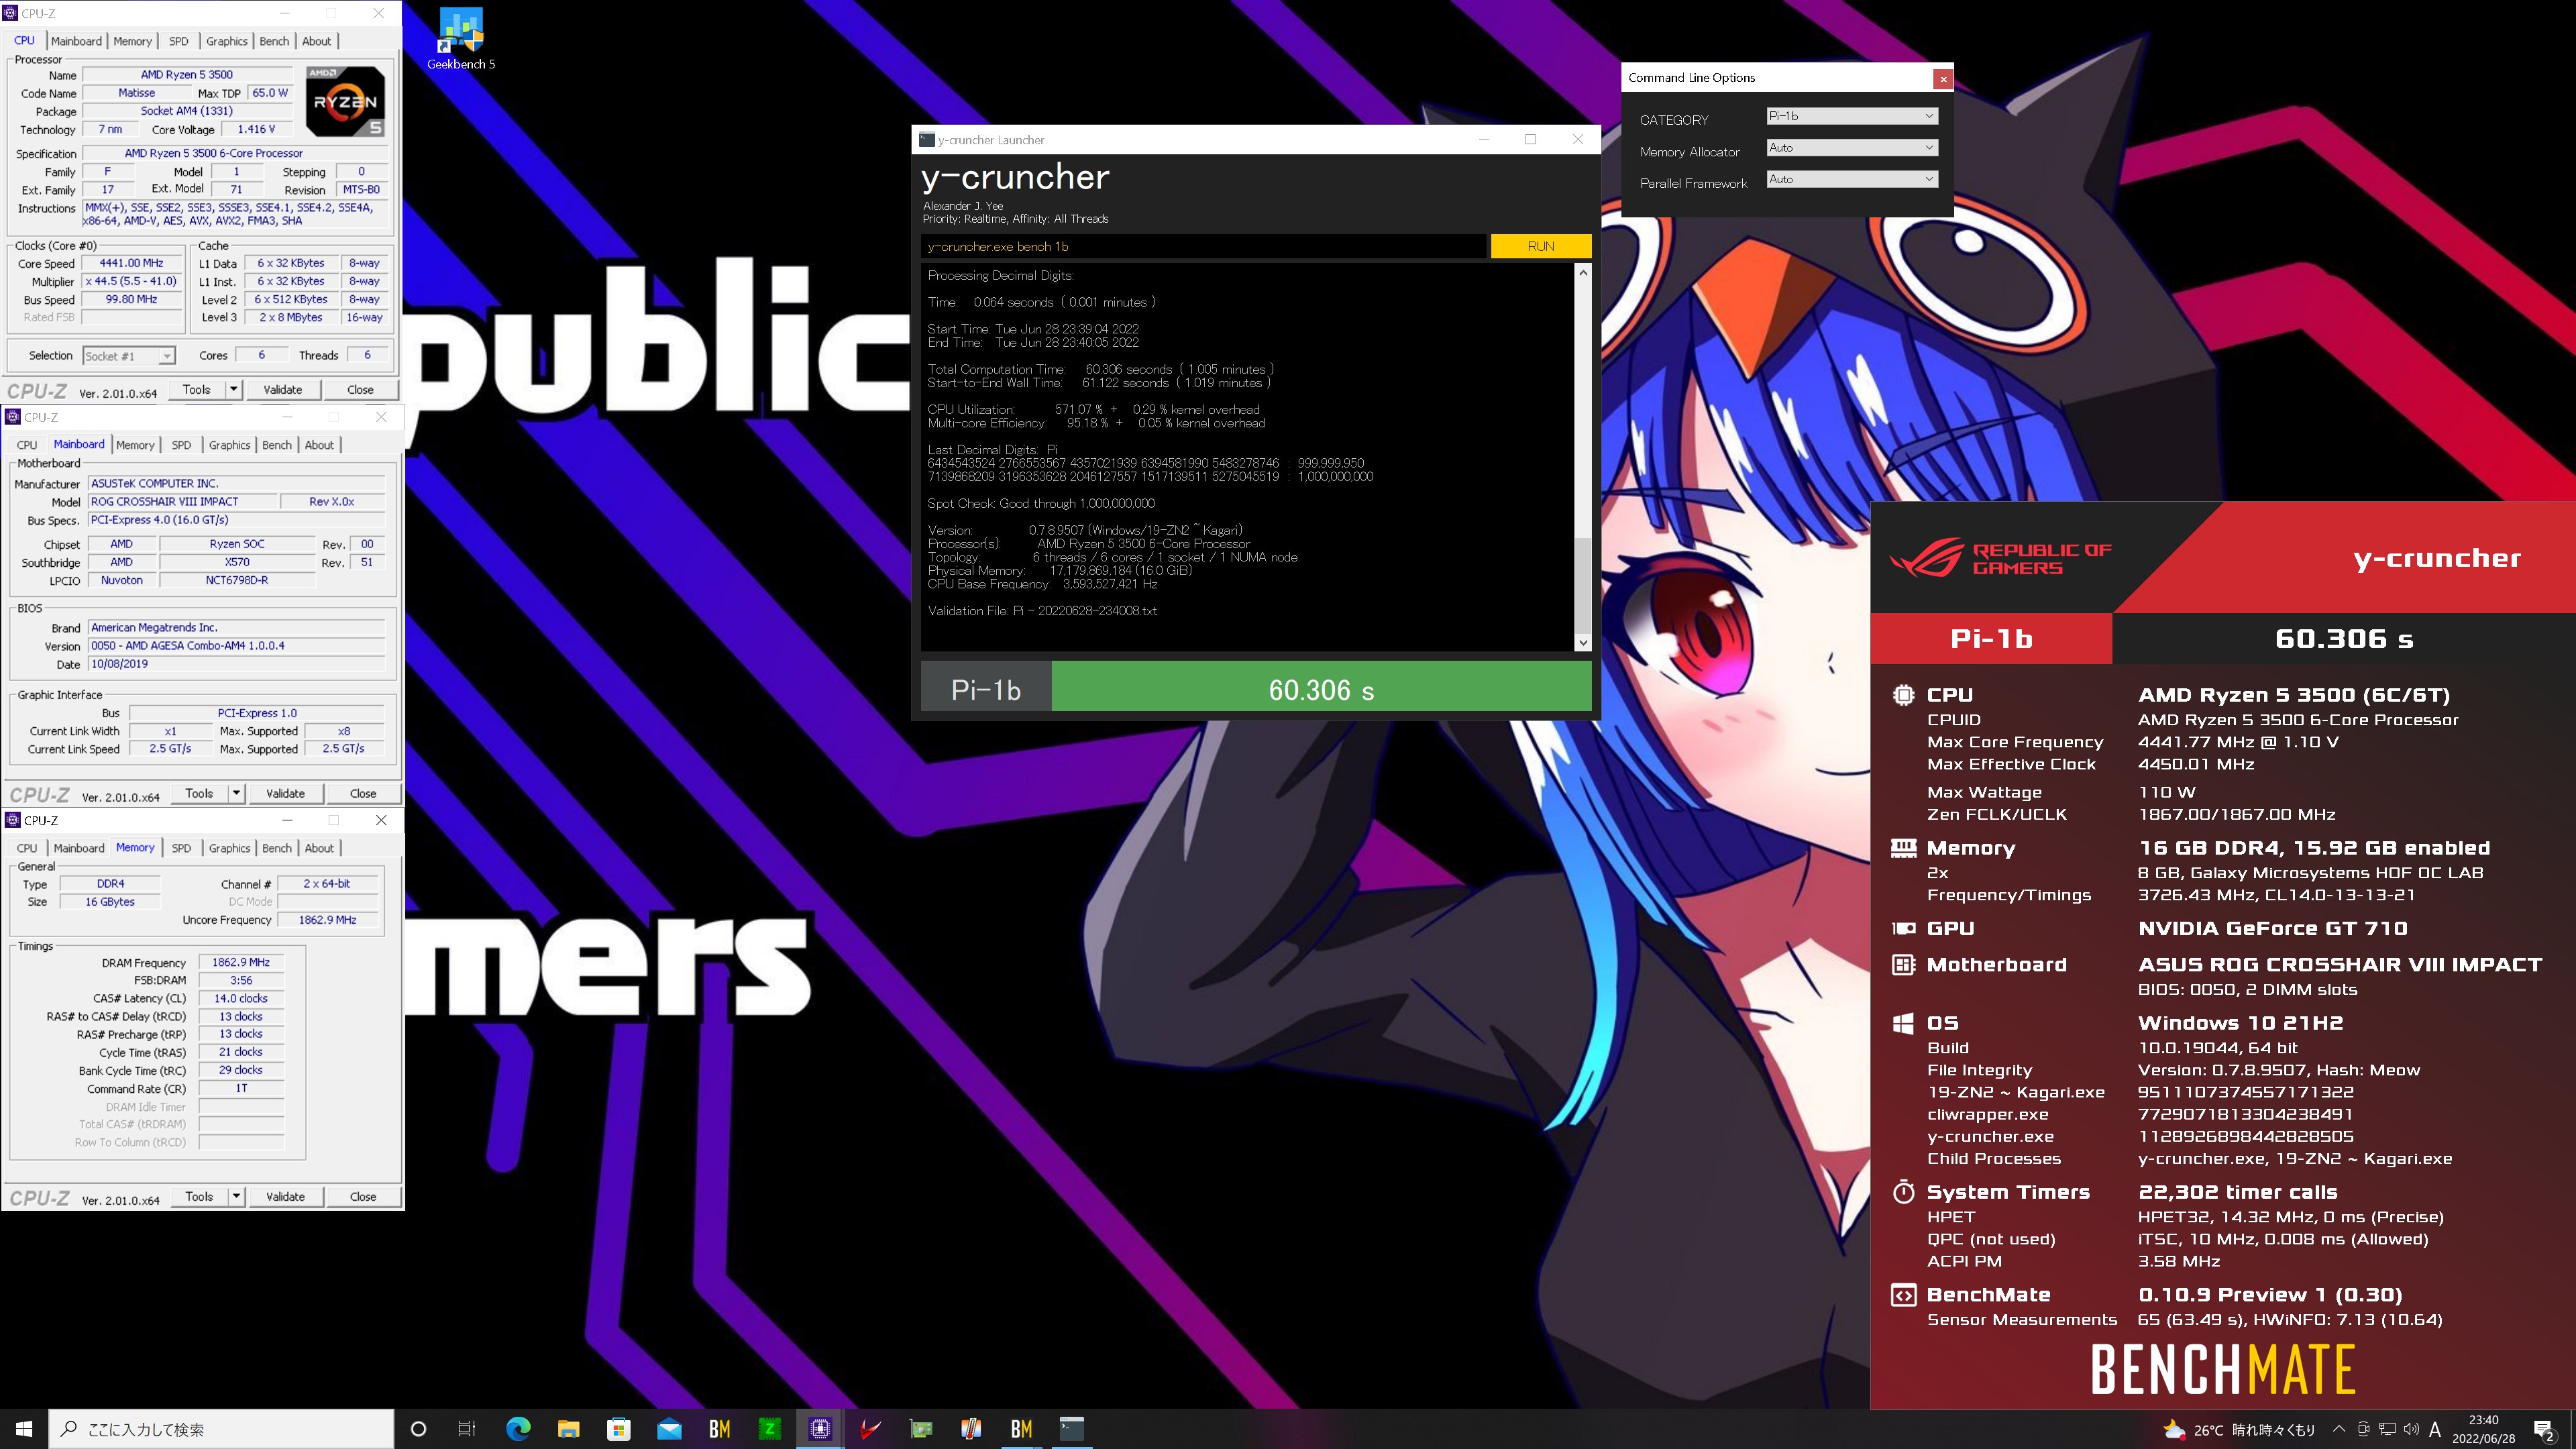Open the Mail app on the taskbar

point(669,1429)
